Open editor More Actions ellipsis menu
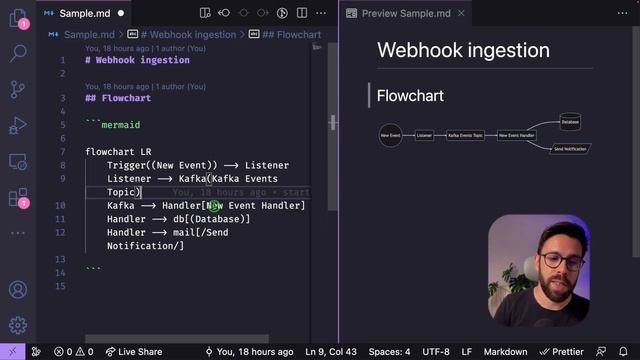This screenshot has width=640, height=360. pos(321,13)
